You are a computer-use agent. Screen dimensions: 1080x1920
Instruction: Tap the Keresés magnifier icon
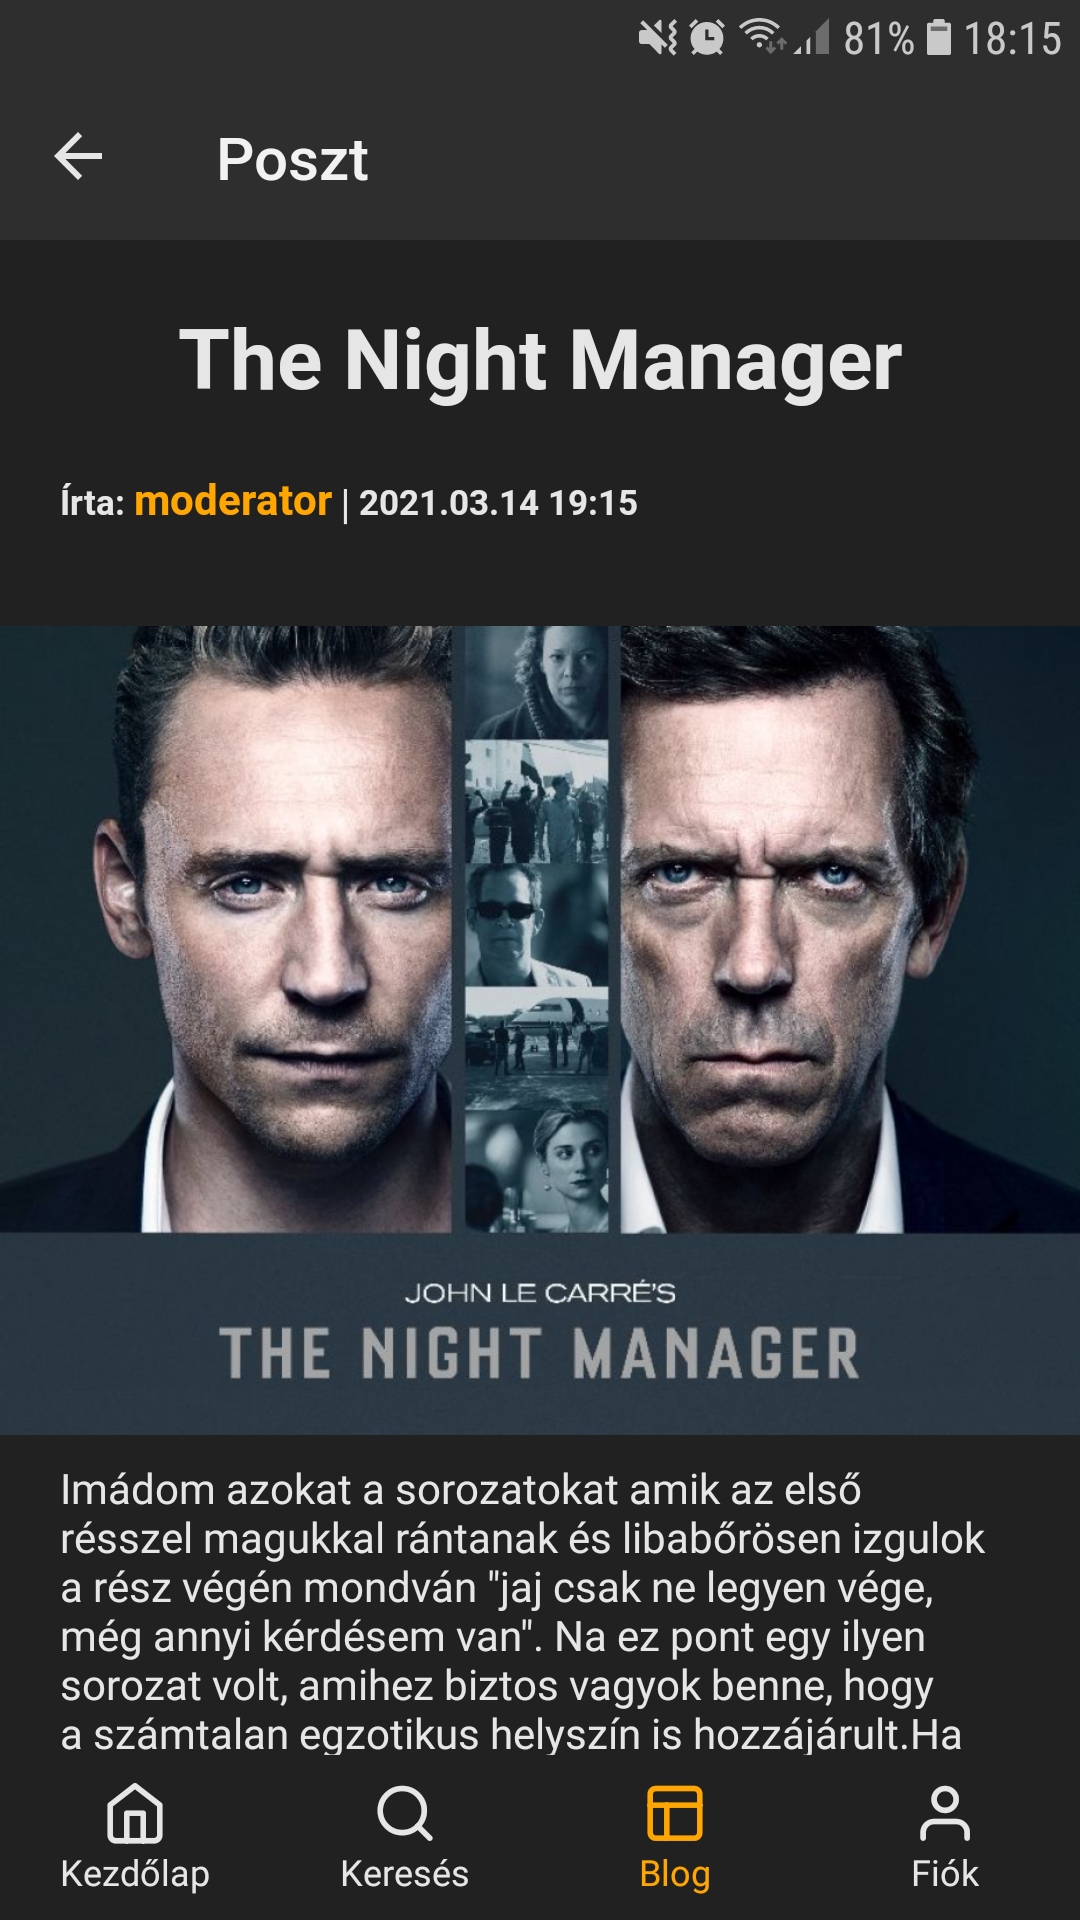[405, 1813]
